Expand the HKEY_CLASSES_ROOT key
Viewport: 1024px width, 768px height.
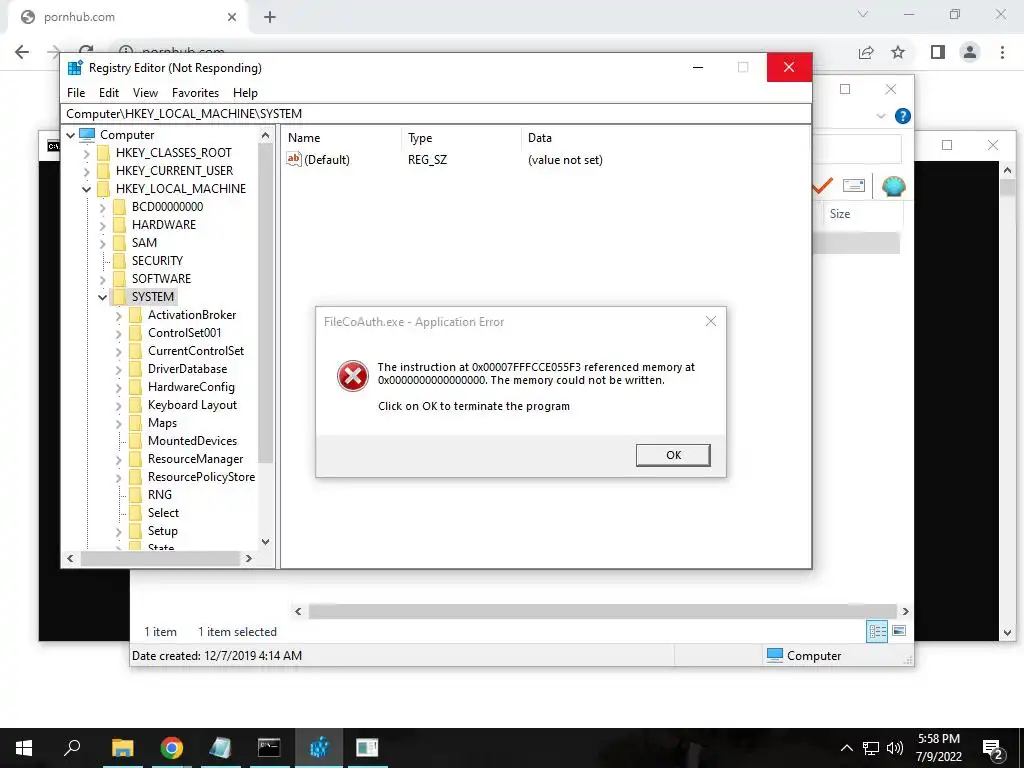pyautogui.click(x=86, y=153)
